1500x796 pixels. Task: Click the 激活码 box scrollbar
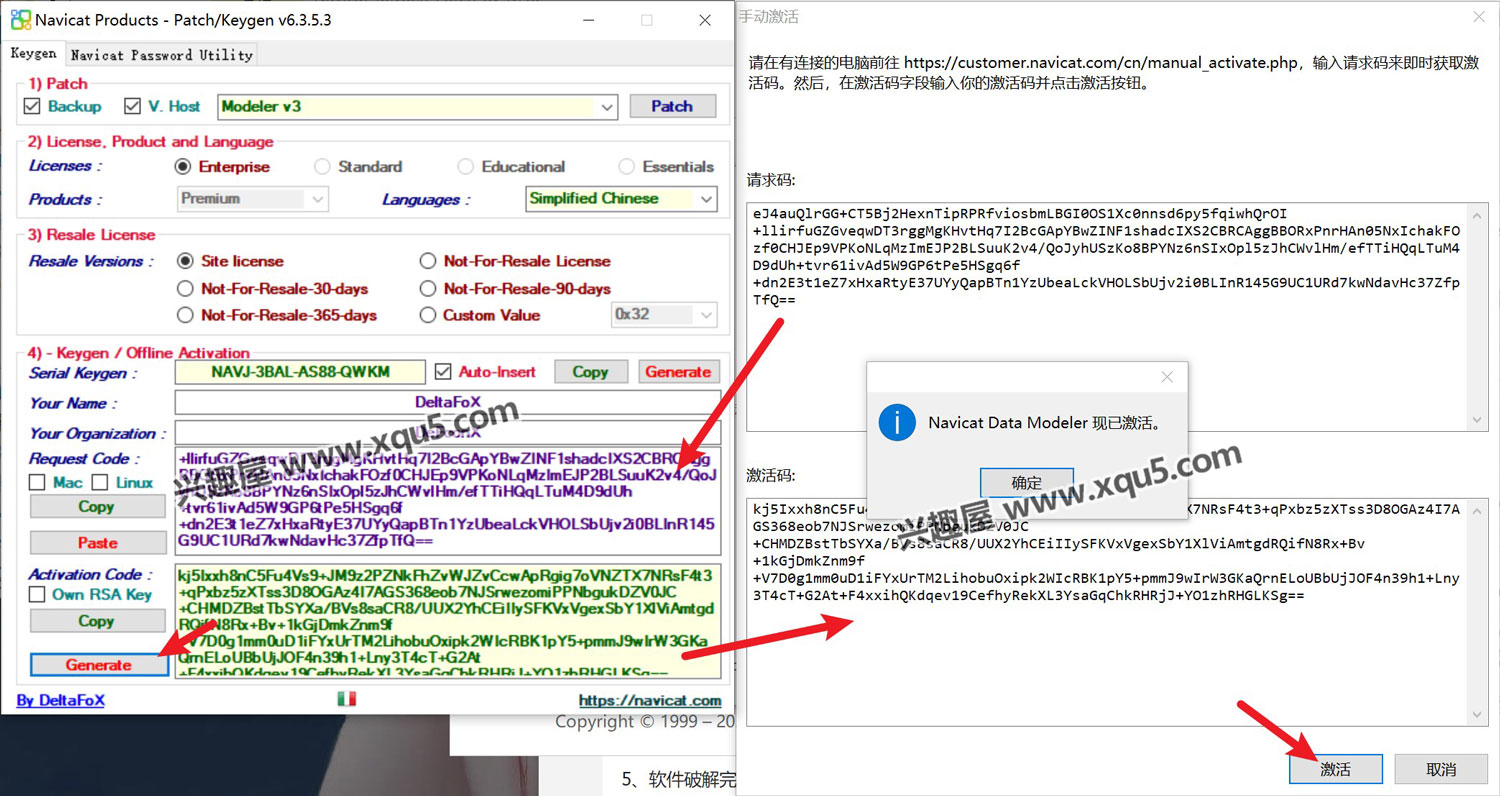pos(1477,610)
